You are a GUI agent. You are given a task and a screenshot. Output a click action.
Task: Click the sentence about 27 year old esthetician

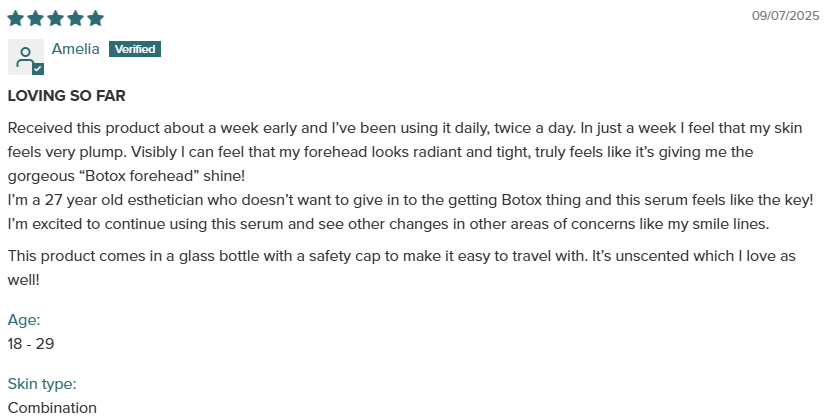tap(410, 200)
